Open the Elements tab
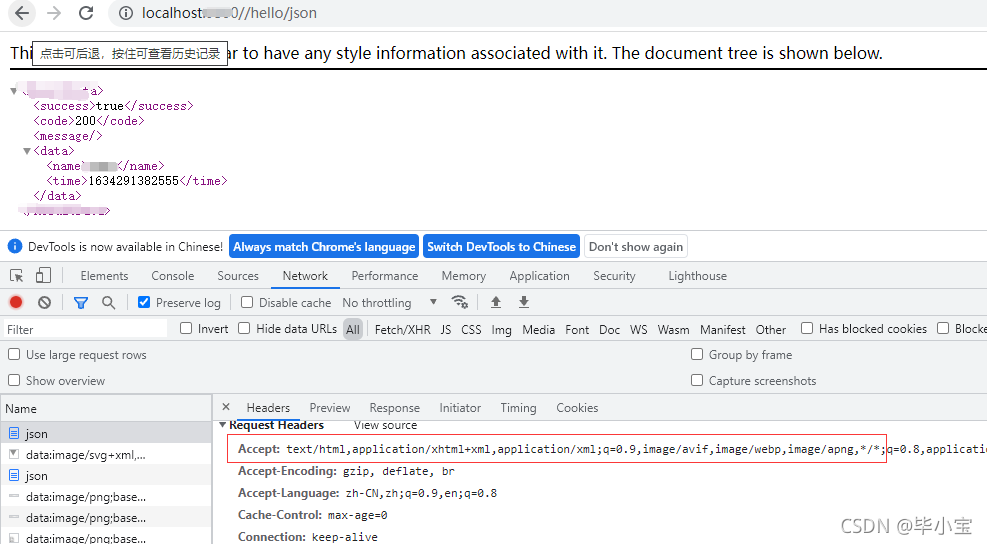This screenshot has height=544, width=987. tap(104, 276)
